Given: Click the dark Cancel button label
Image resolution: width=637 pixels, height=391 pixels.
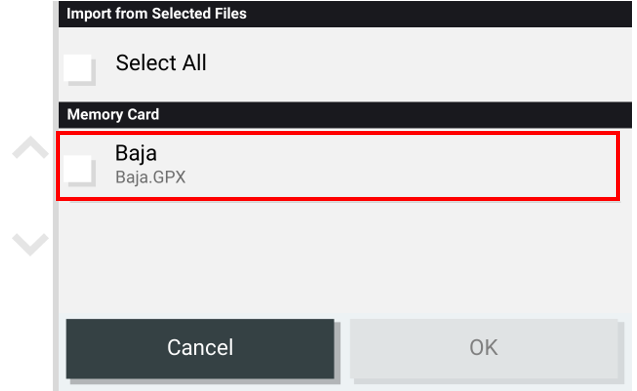Looking at the screenshot, I should 200,348.
